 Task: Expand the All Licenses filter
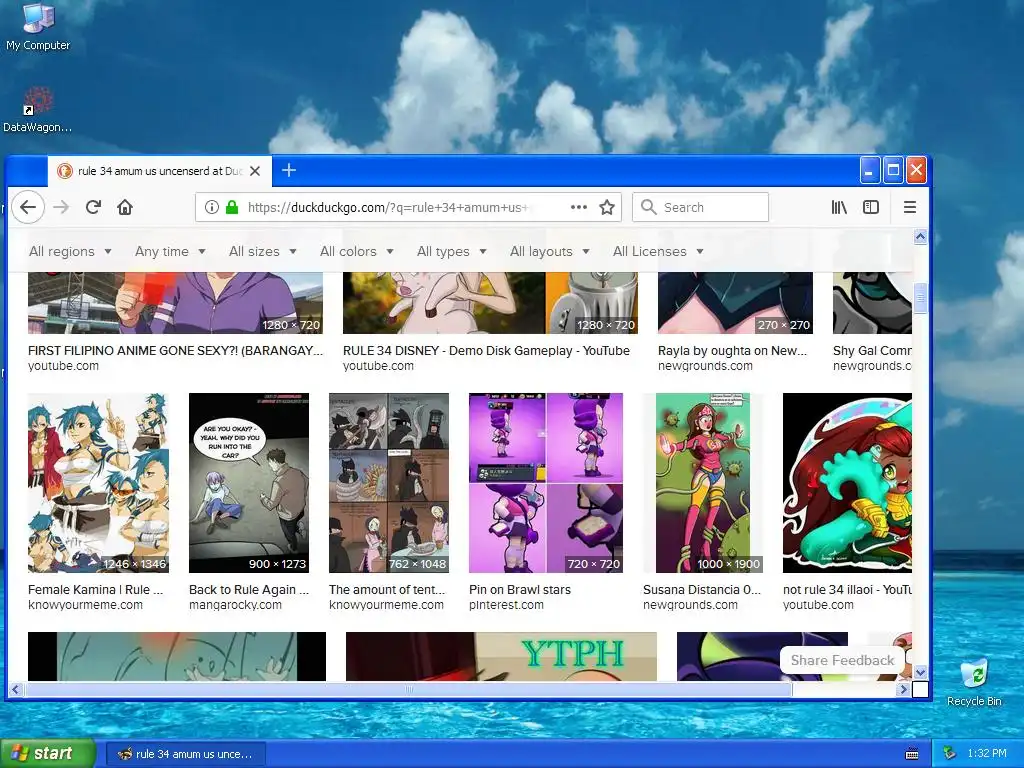pyautogui.click(x=658, y=251)
